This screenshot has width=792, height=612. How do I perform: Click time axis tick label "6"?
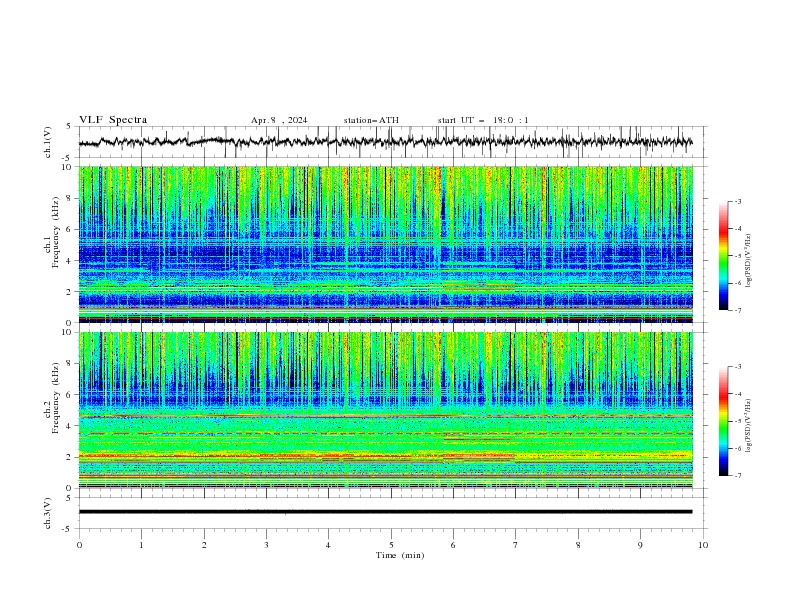[453, 545]
